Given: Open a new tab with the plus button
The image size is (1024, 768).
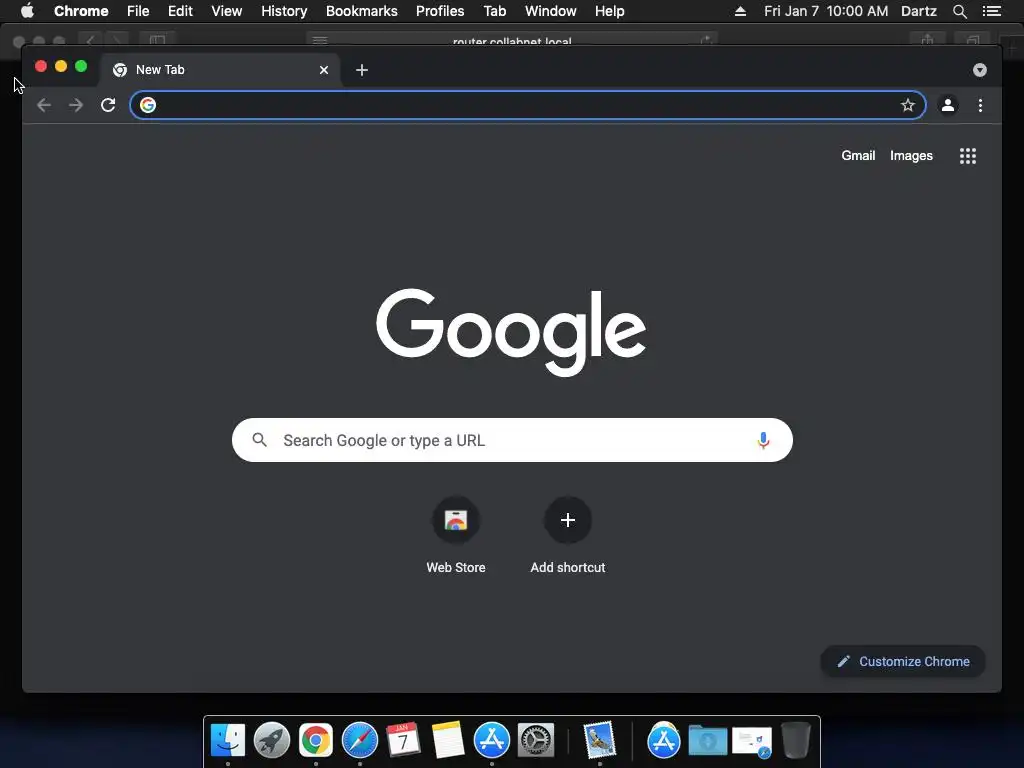Looking at the screenshot, I should (x=362, y=70).
